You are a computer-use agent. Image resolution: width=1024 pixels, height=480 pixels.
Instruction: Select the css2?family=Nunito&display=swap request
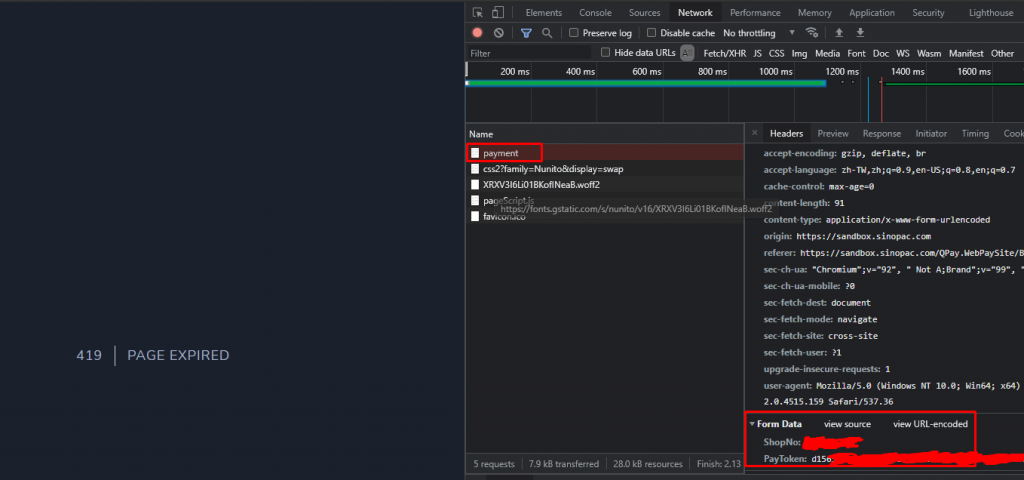pyautogui.click(x=605, y=168)
